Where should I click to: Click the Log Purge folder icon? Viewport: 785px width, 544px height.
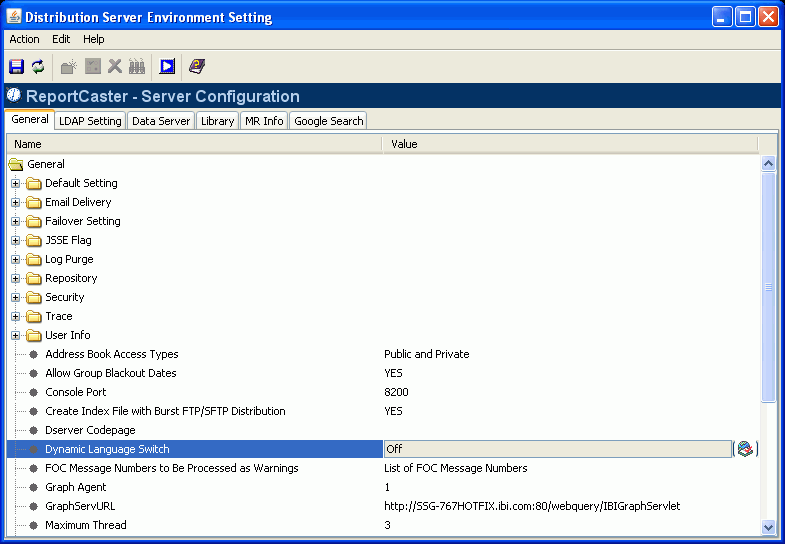coord(34,259)
